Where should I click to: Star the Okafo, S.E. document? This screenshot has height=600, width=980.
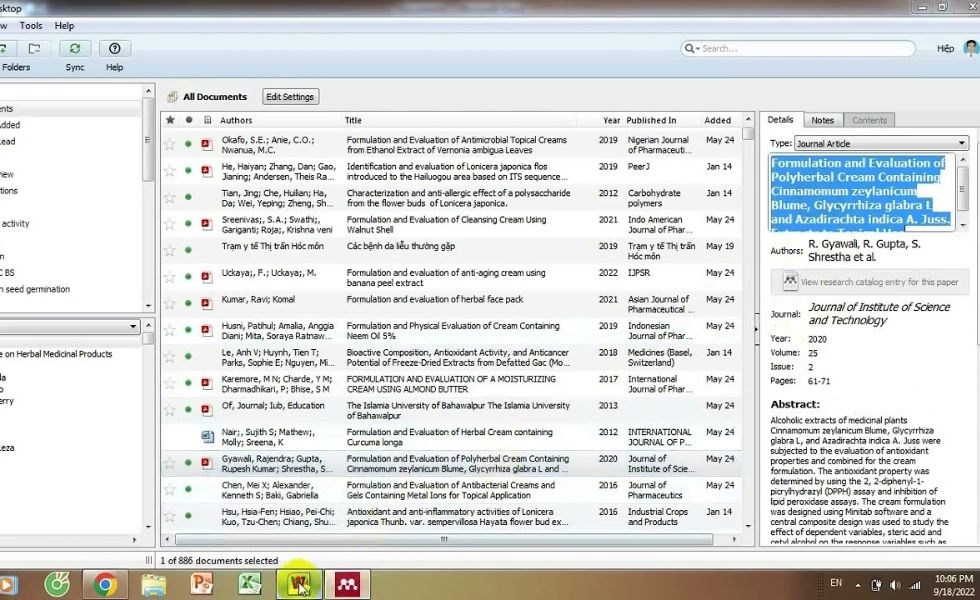click(x=169, y=144)
